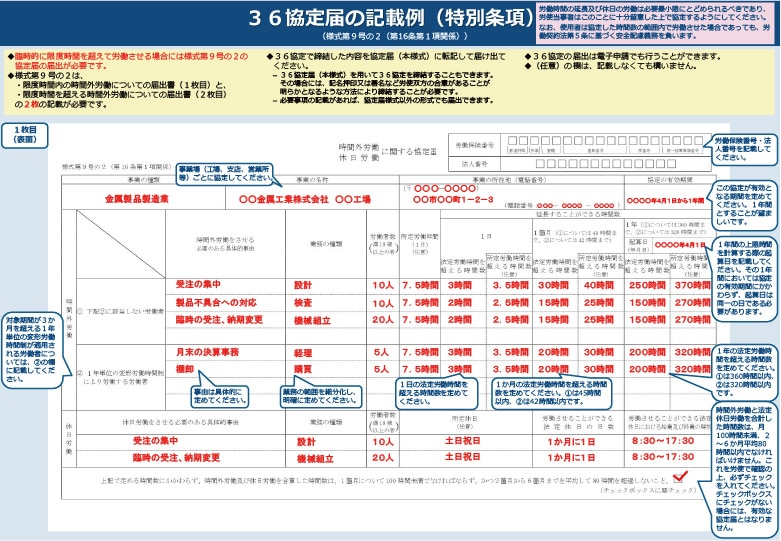
Task: Click 320時間 in the 購買 row
Action: 692,369
